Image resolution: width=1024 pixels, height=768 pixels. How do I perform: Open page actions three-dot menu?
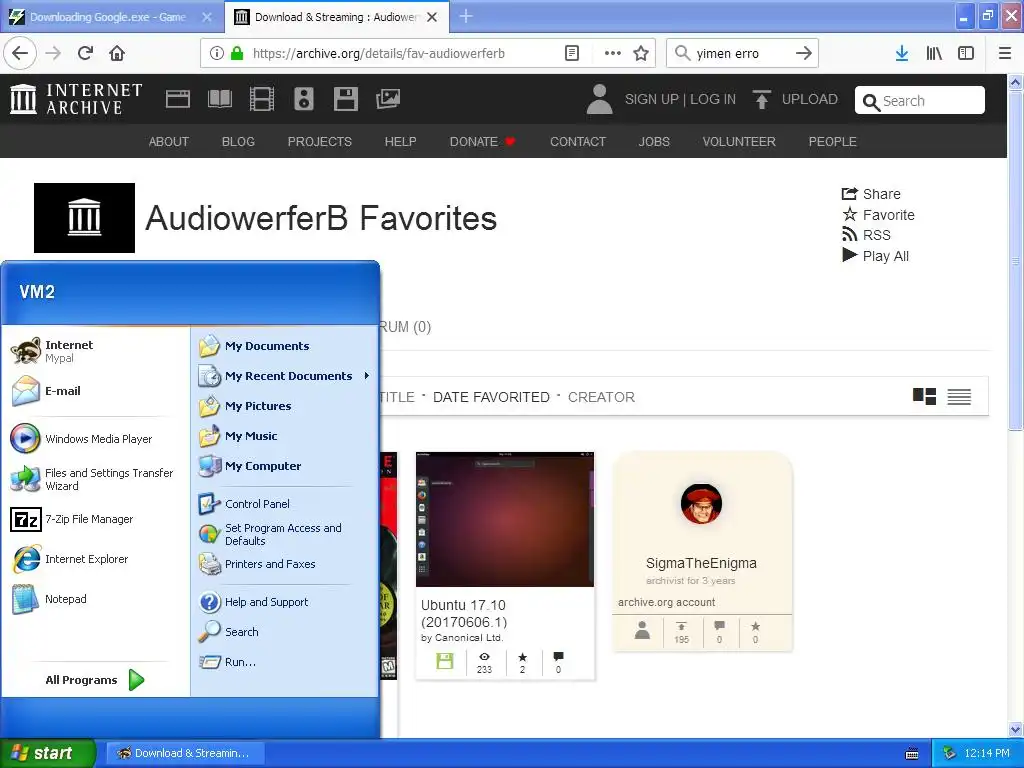tap(612, 54)
